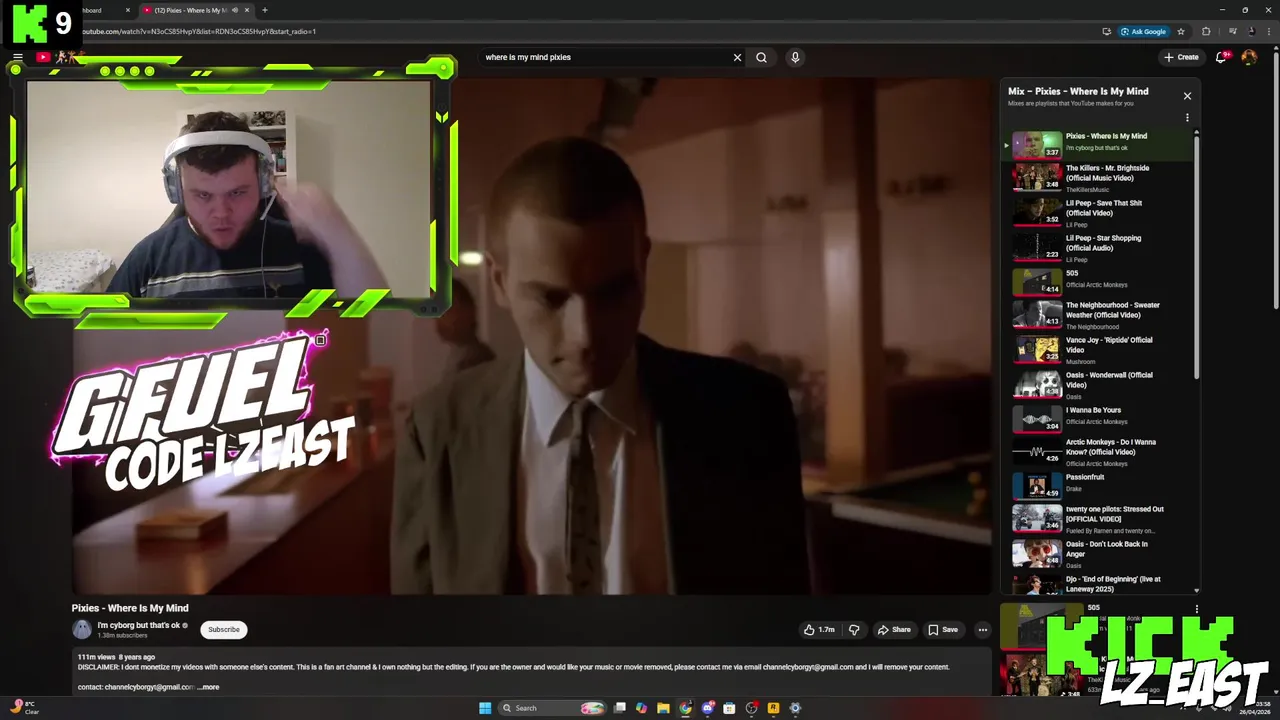Click the Pixies - Where Is My Mind title
Image resolution: width=1280 pixels, height=720 pixels.
[x=130, y=608]
